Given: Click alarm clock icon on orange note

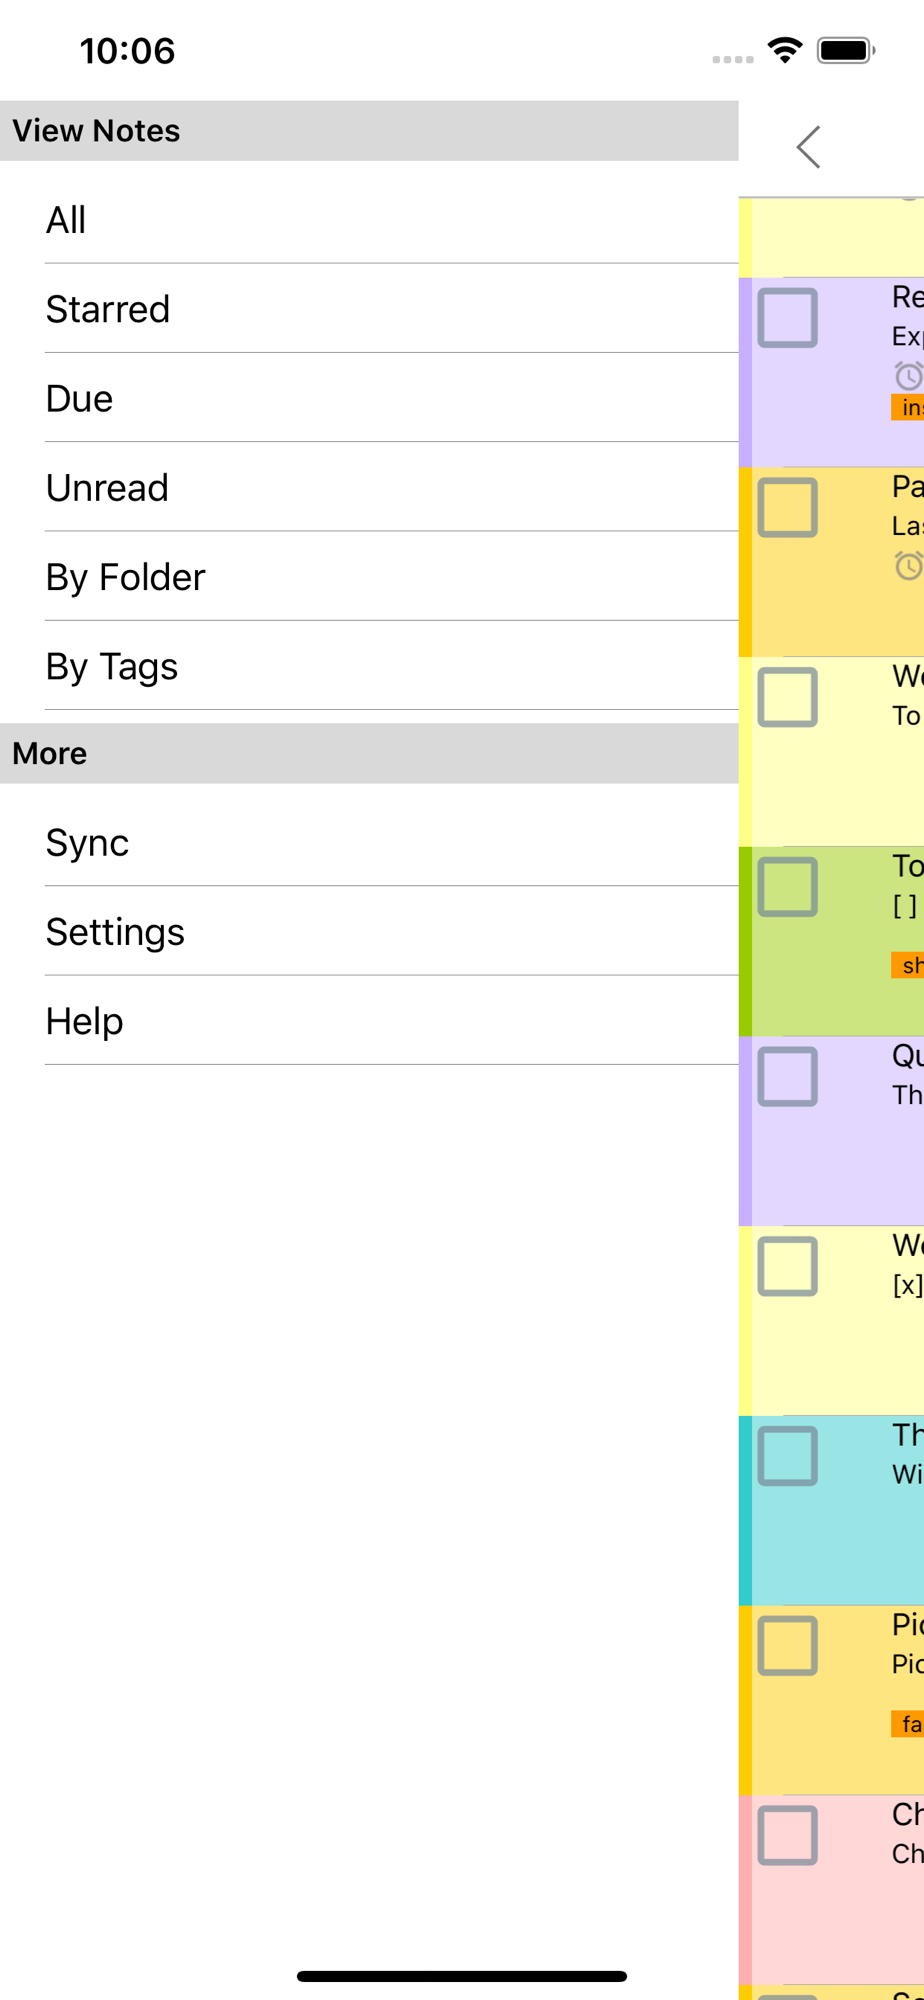Looking at the screenshot, I should (908, 566).
